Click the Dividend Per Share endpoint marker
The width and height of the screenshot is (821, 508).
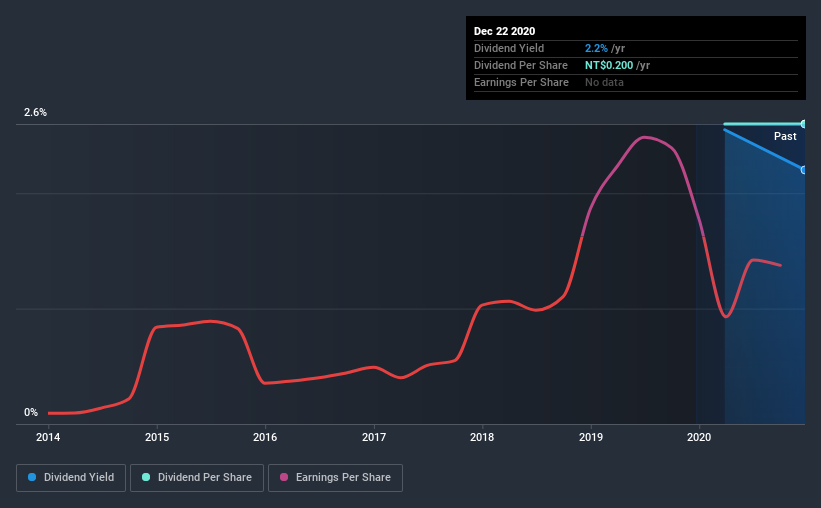[x=803, y=124]
